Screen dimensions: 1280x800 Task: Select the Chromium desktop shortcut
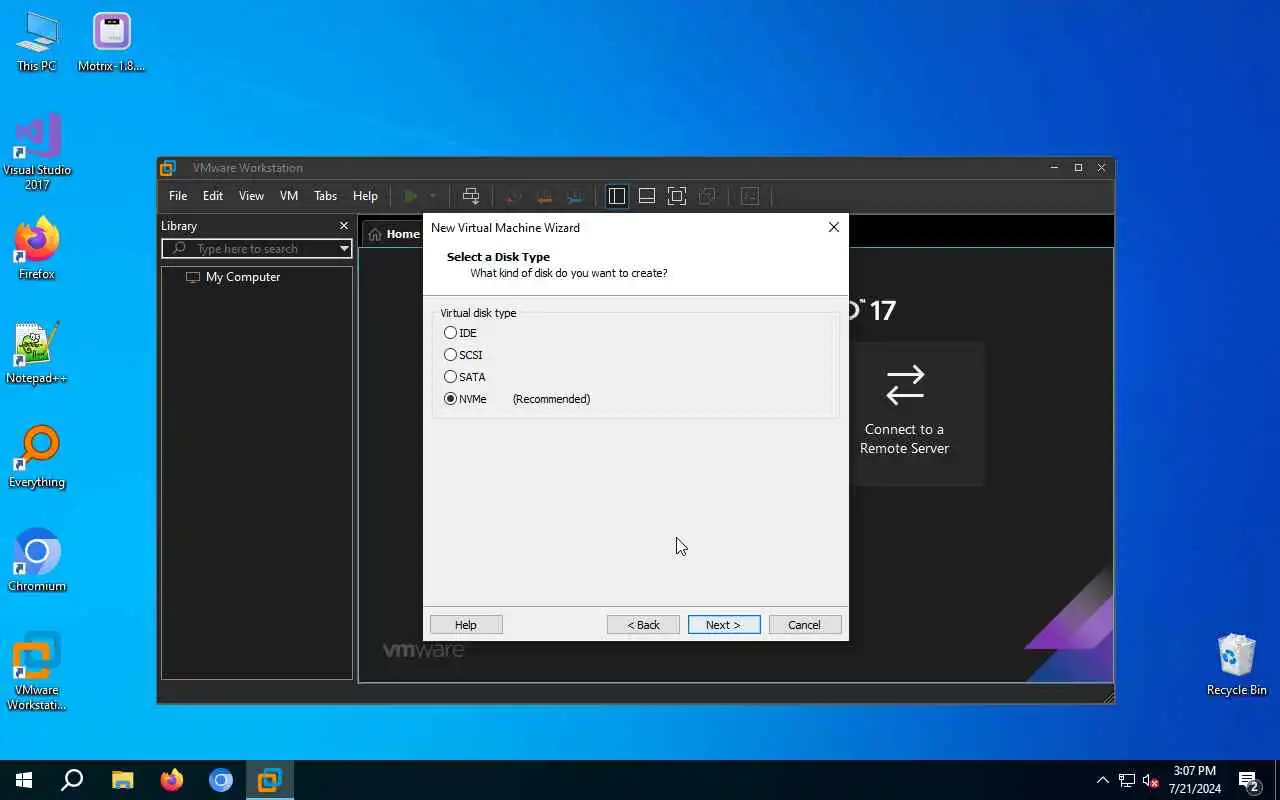tap(37, 562)
